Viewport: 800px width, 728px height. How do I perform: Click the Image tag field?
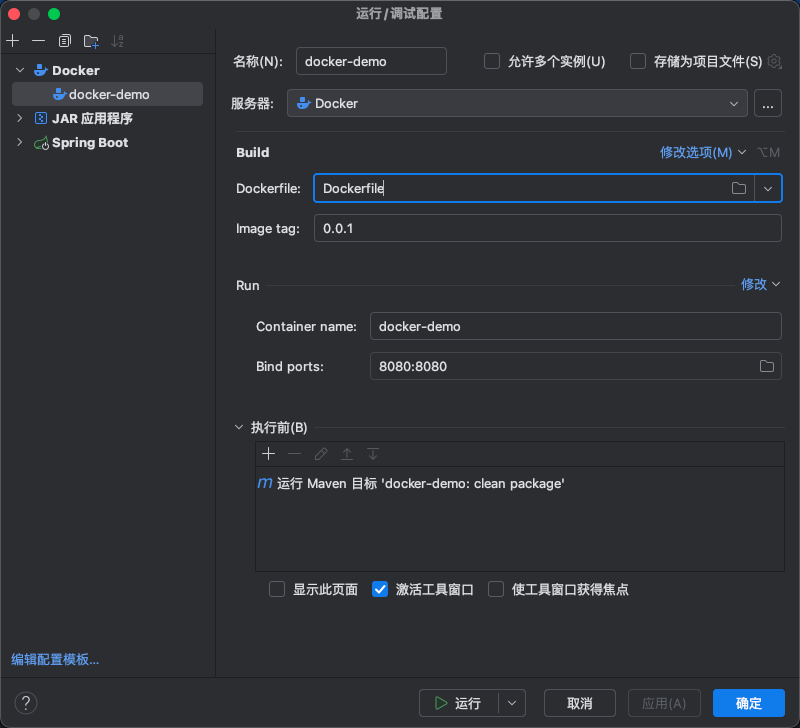point(547,228)
